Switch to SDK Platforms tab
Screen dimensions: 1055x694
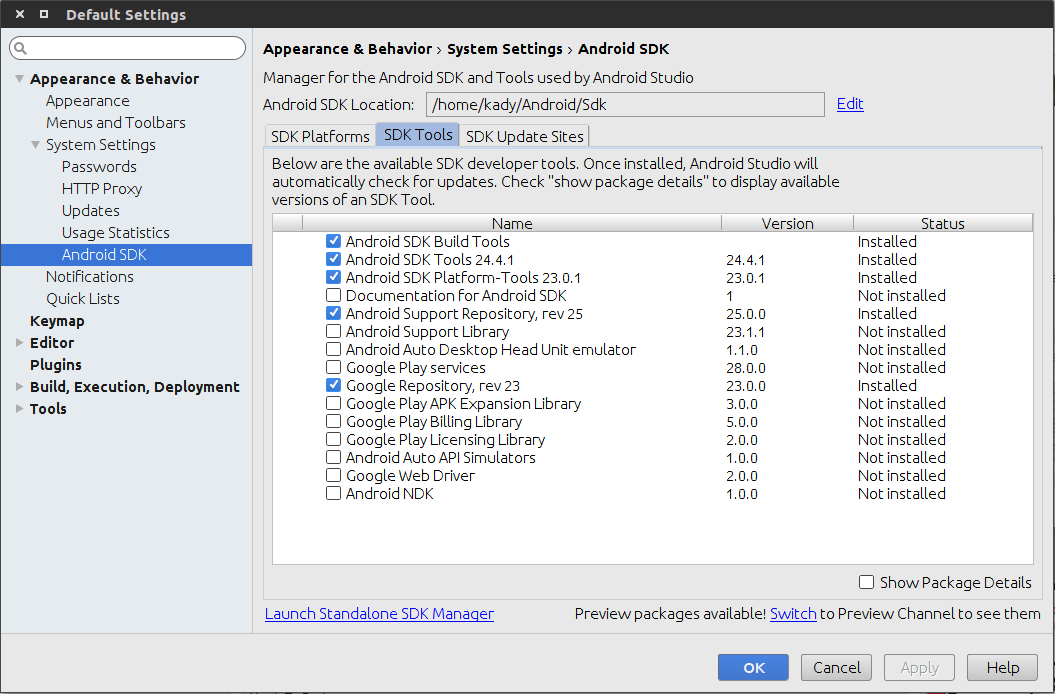[x=320, y=136]
